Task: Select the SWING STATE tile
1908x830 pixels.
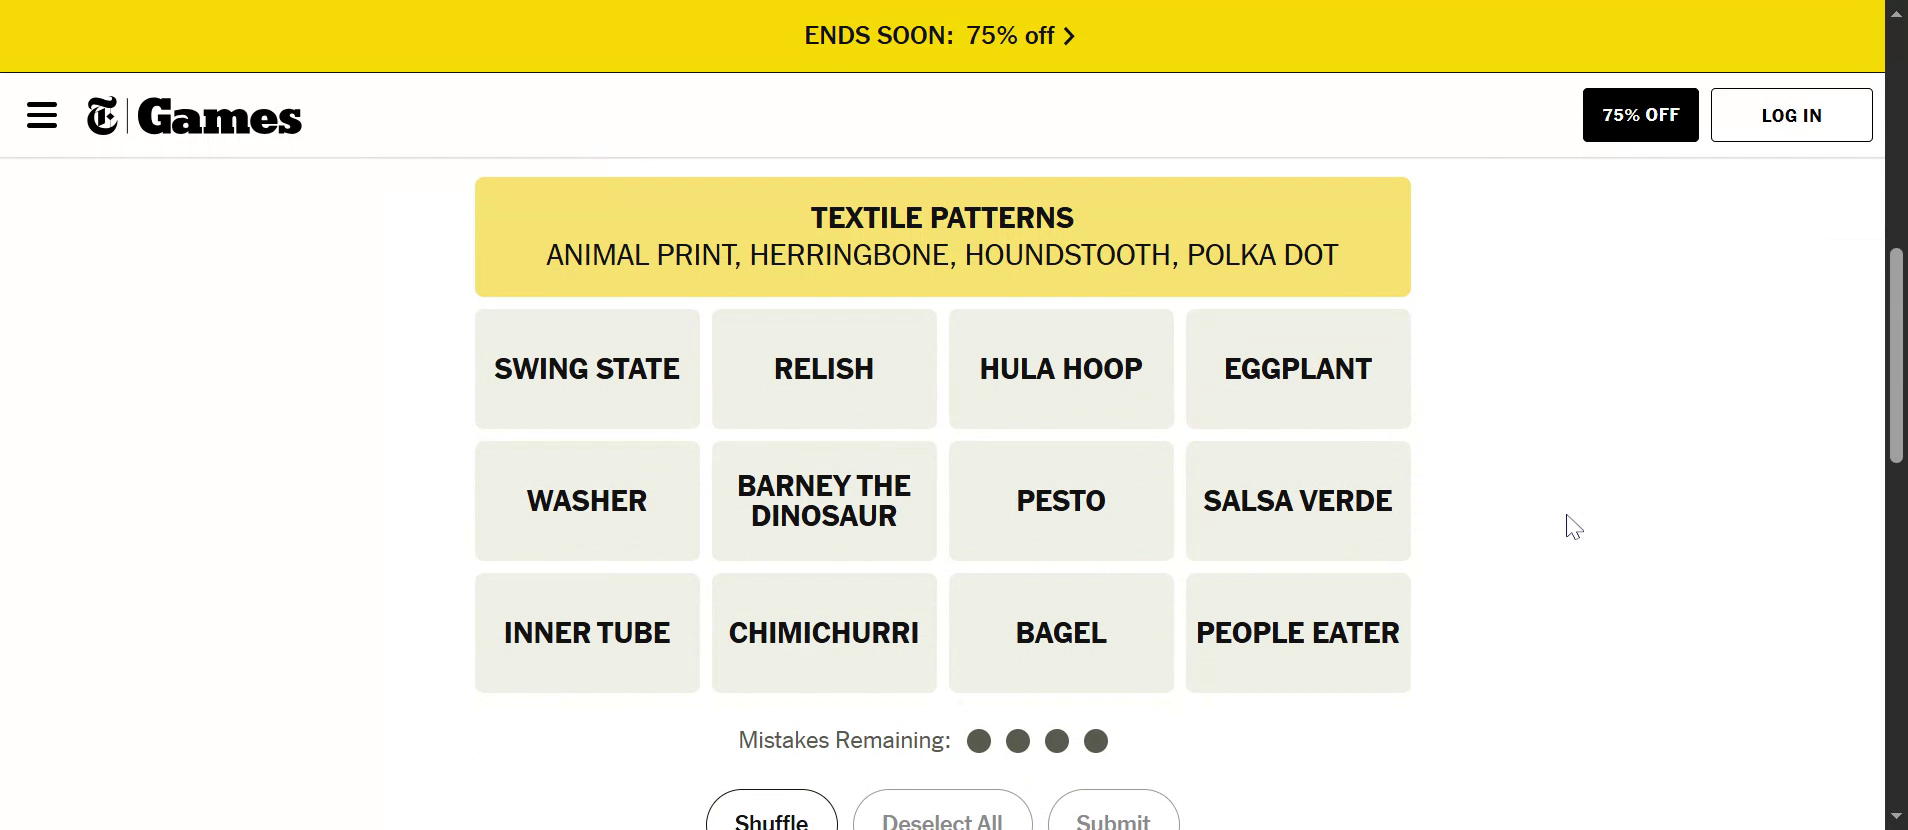Action: 587,369
